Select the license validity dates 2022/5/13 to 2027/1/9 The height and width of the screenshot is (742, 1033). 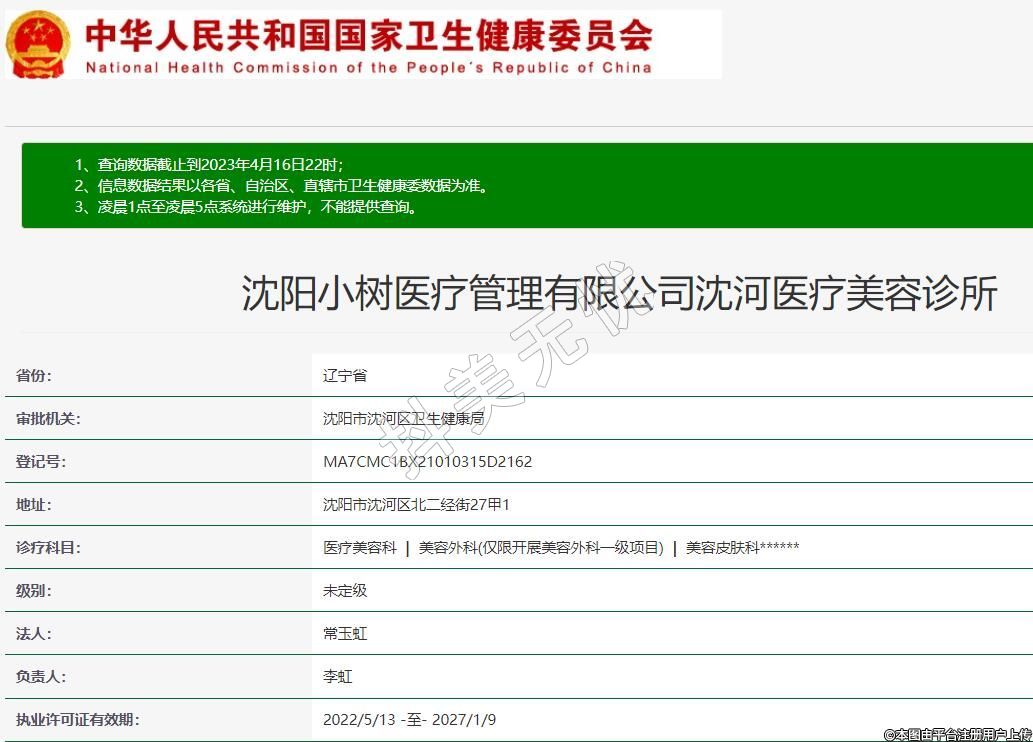(409, 720)
